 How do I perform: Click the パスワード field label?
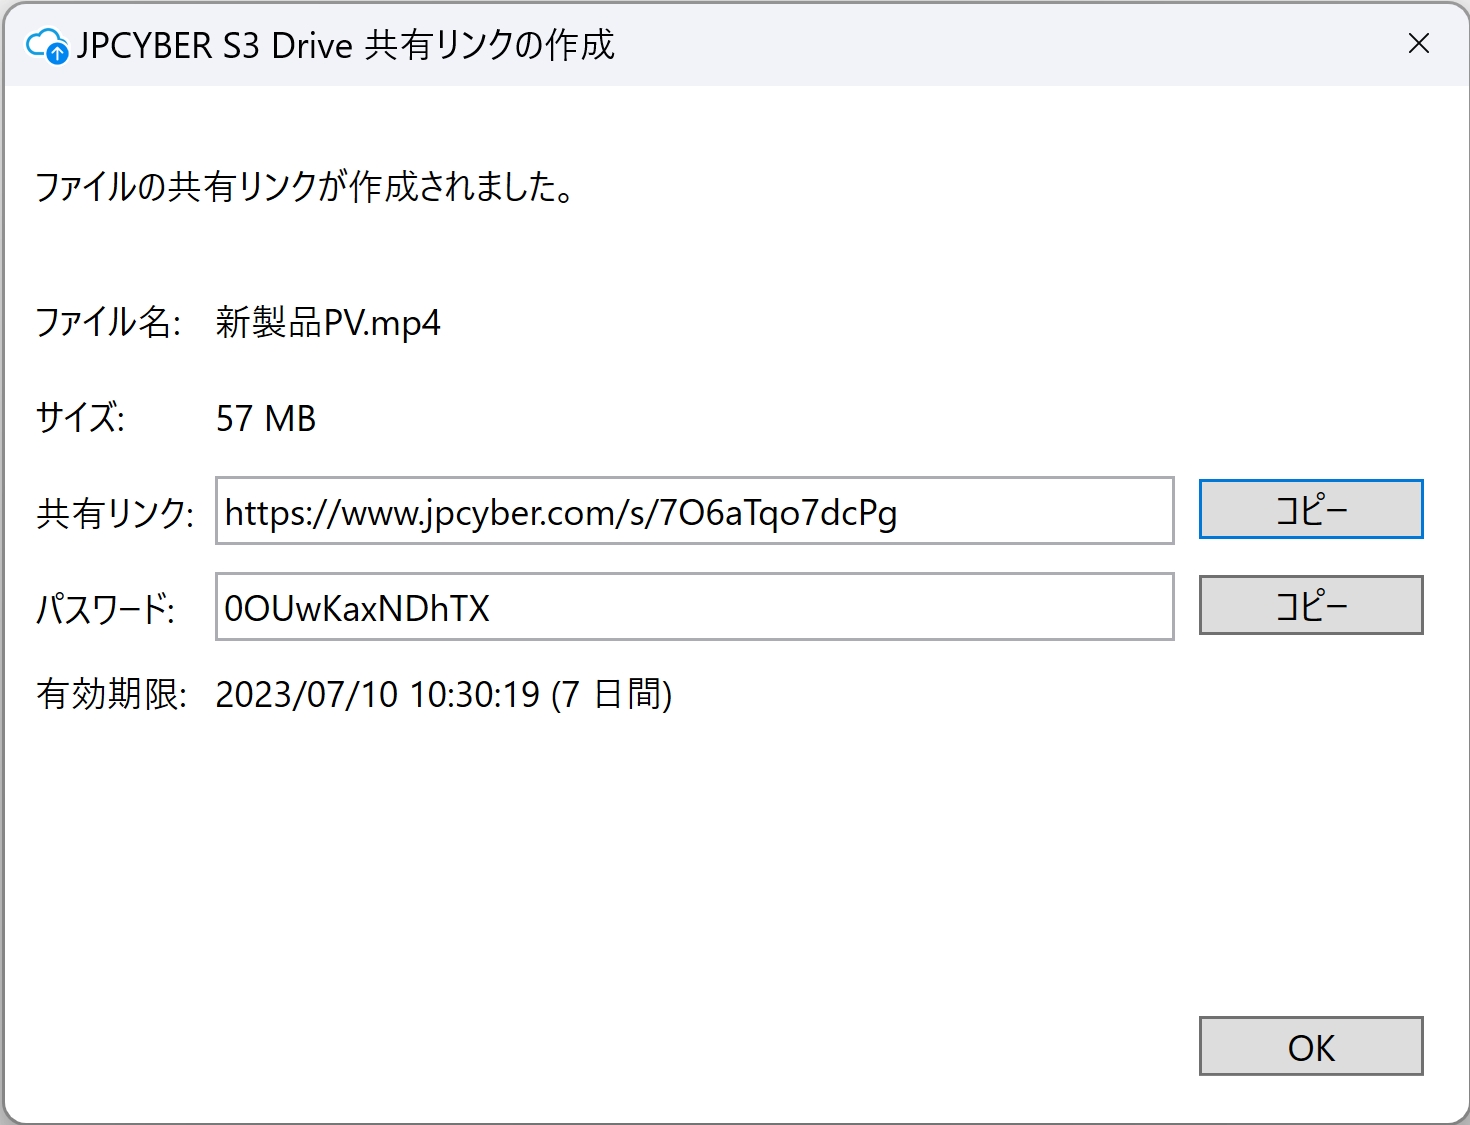[106, 609]
